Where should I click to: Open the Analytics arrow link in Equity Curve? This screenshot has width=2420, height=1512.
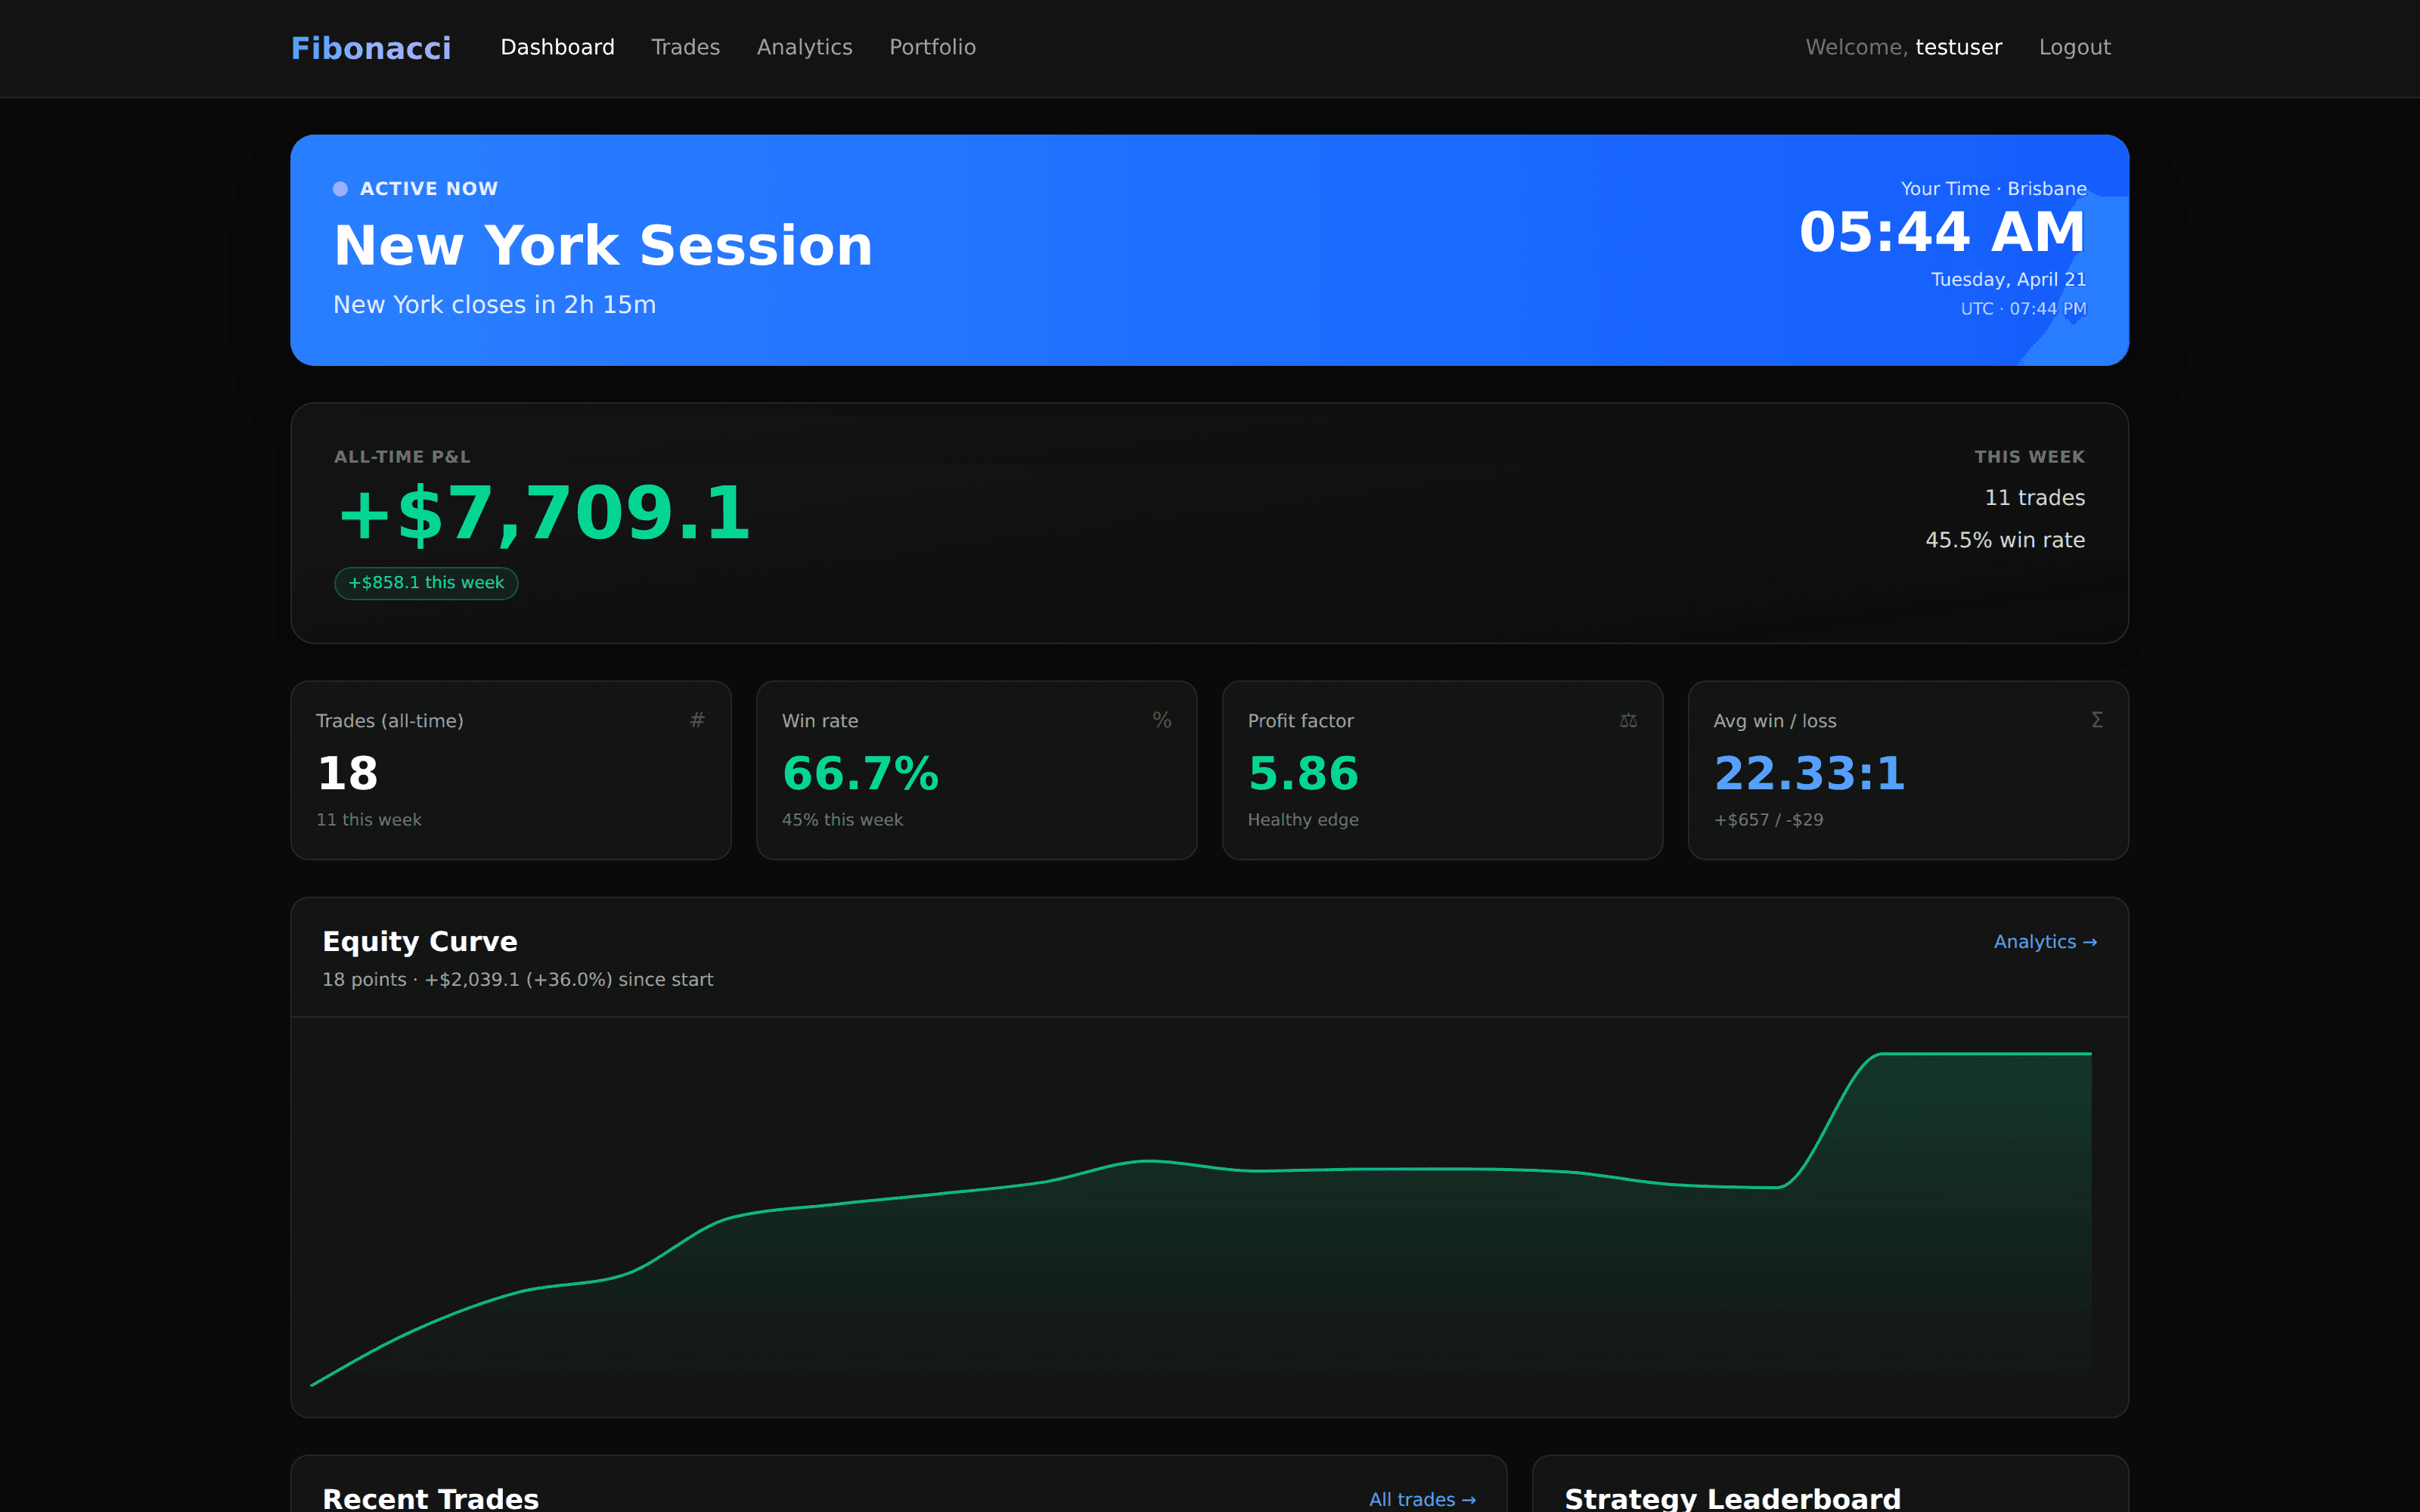2045,942
